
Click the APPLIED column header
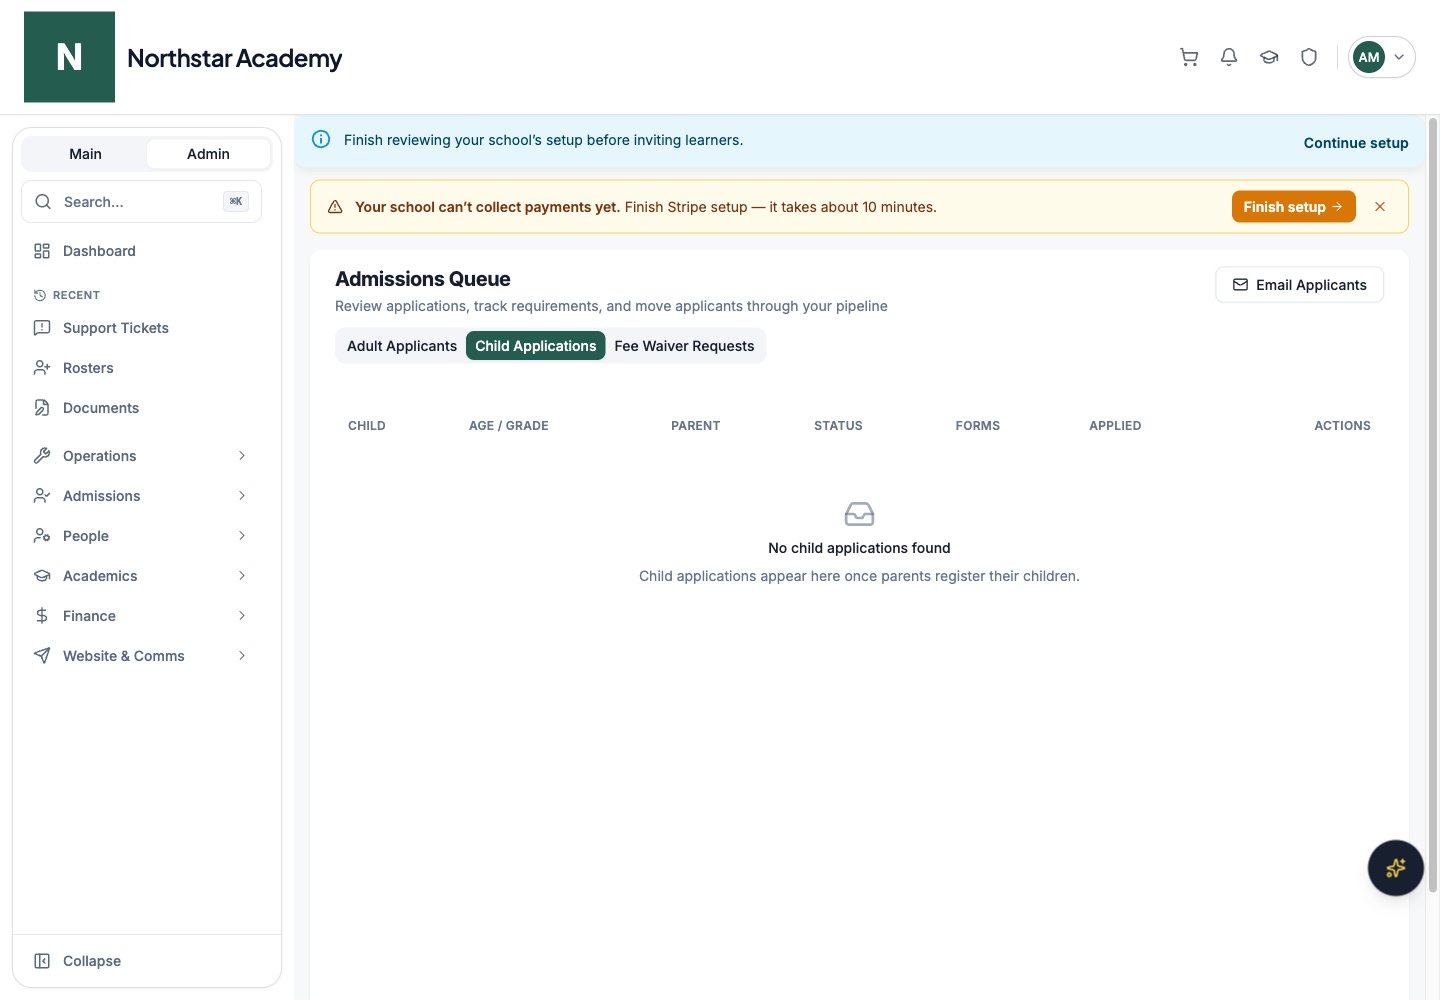pyautogui.click(x=1115, y=426)
